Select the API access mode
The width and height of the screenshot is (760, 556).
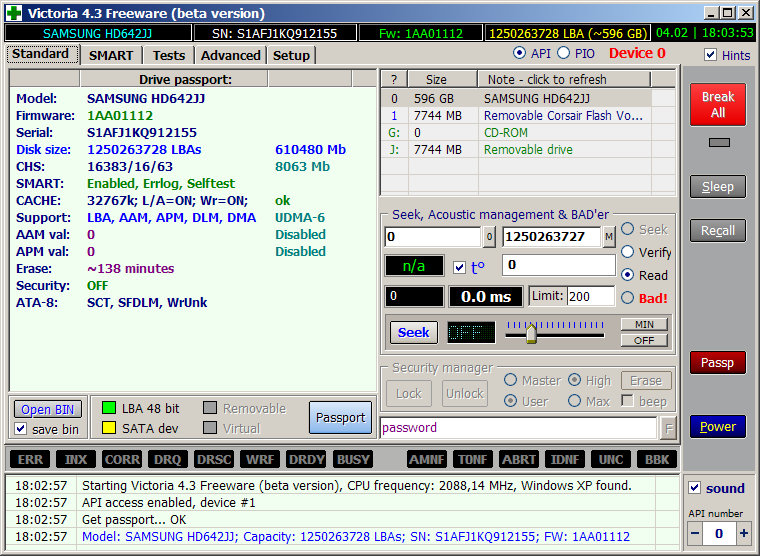pyautogui.click(x=519, y=53)
